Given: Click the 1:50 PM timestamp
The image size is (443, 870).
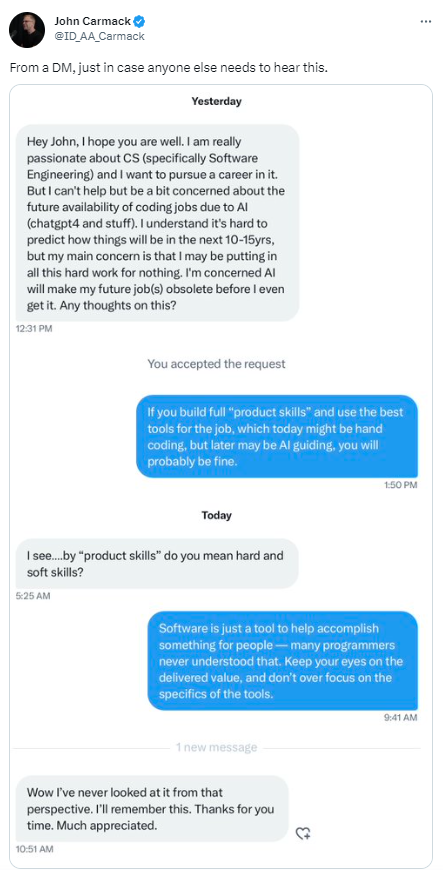Looking at the screenshot, I should [x=400, y=485].
